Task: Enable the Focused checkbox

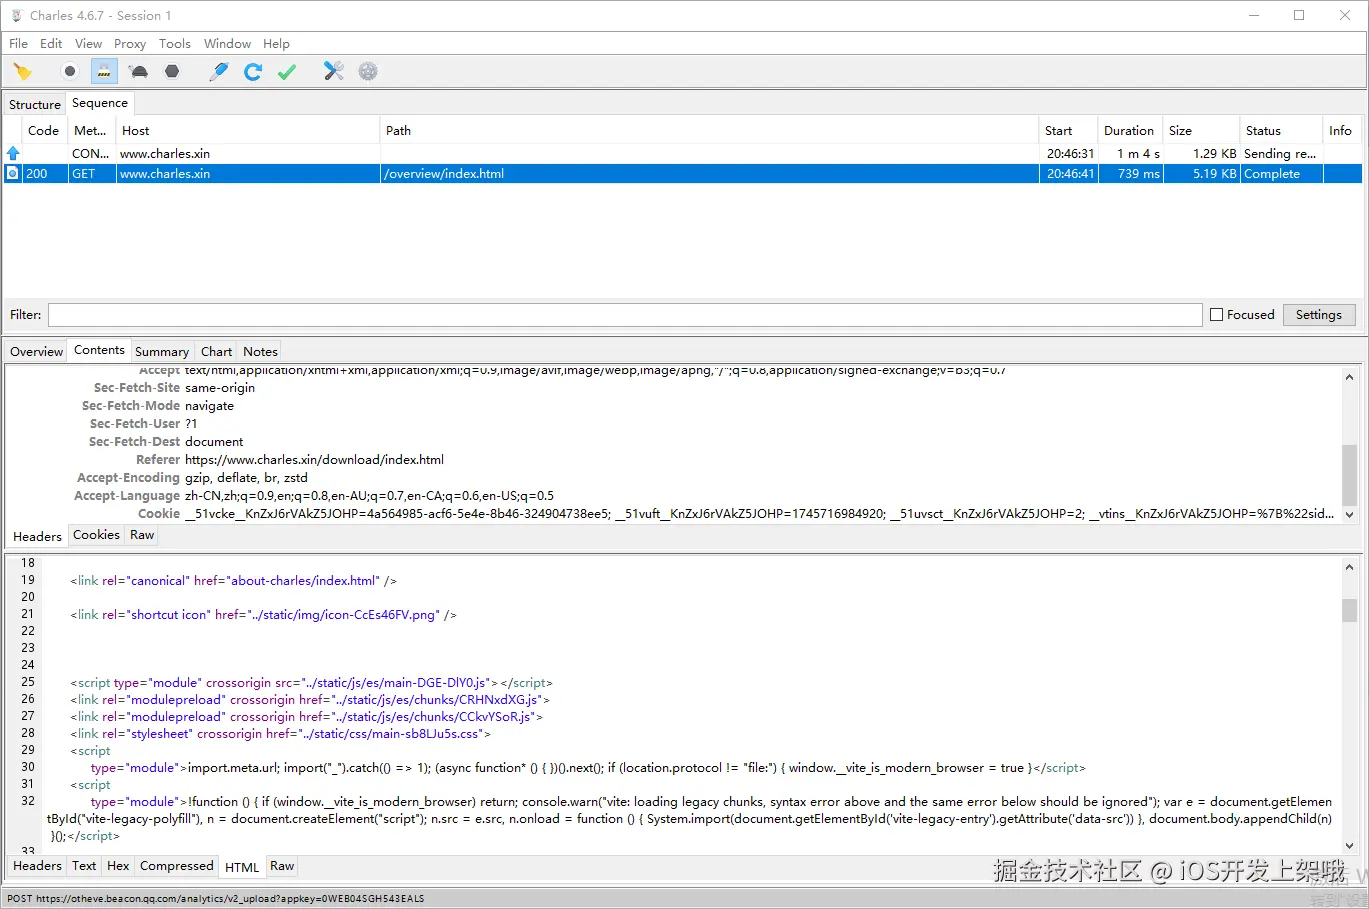Action: click(x=1216, y=314)
